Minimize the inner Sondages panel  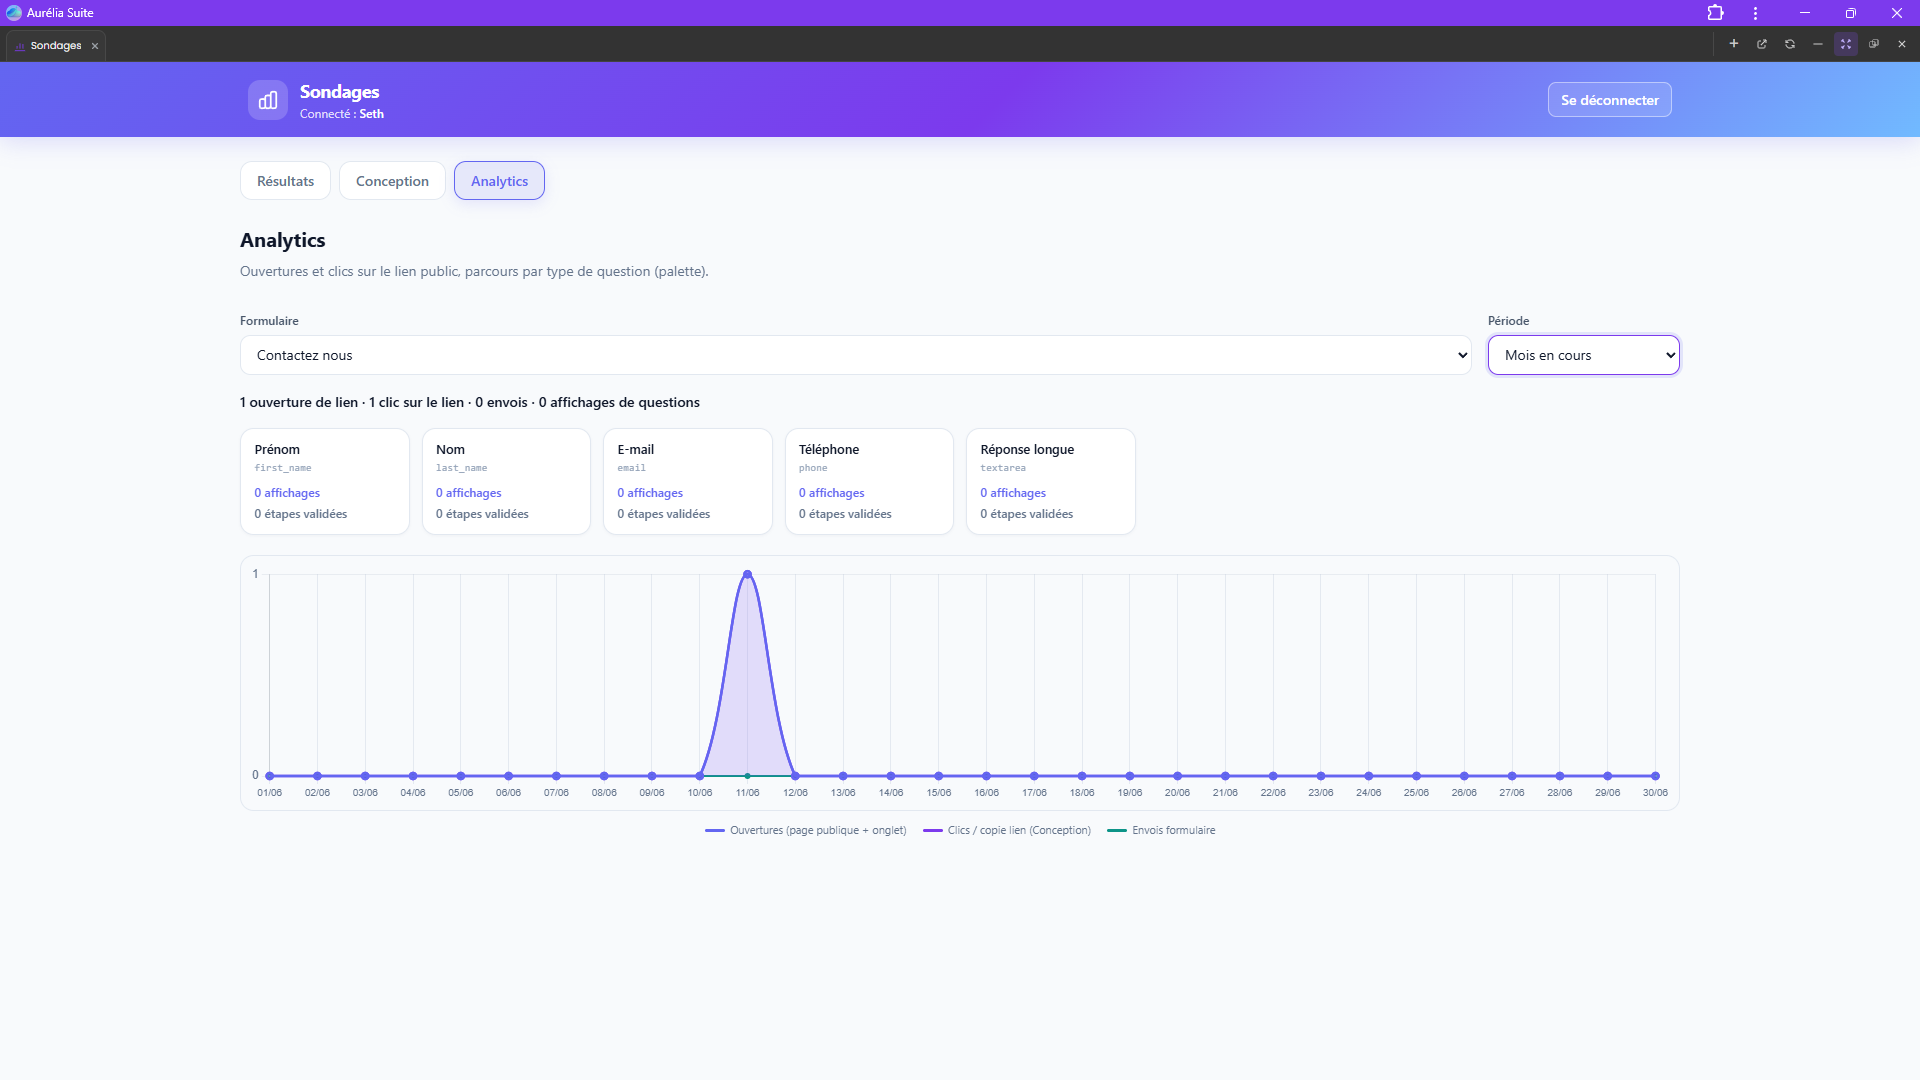coord(1818,44)
